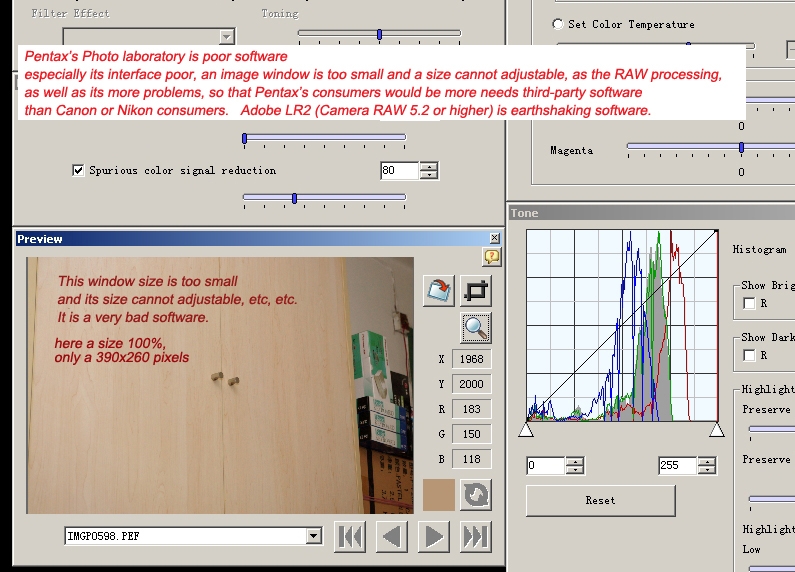Click the save/export image icon in Preview

tap(439, 291)
